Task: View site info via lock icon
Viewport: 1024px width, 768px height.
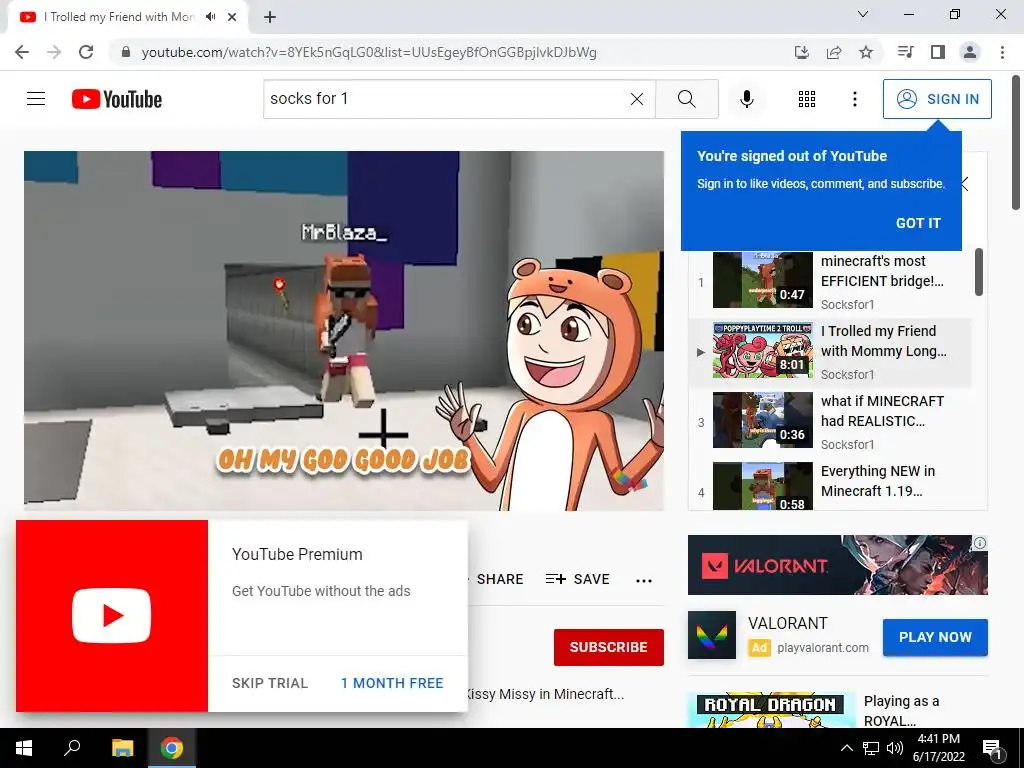Action: (x=126, y=52)
